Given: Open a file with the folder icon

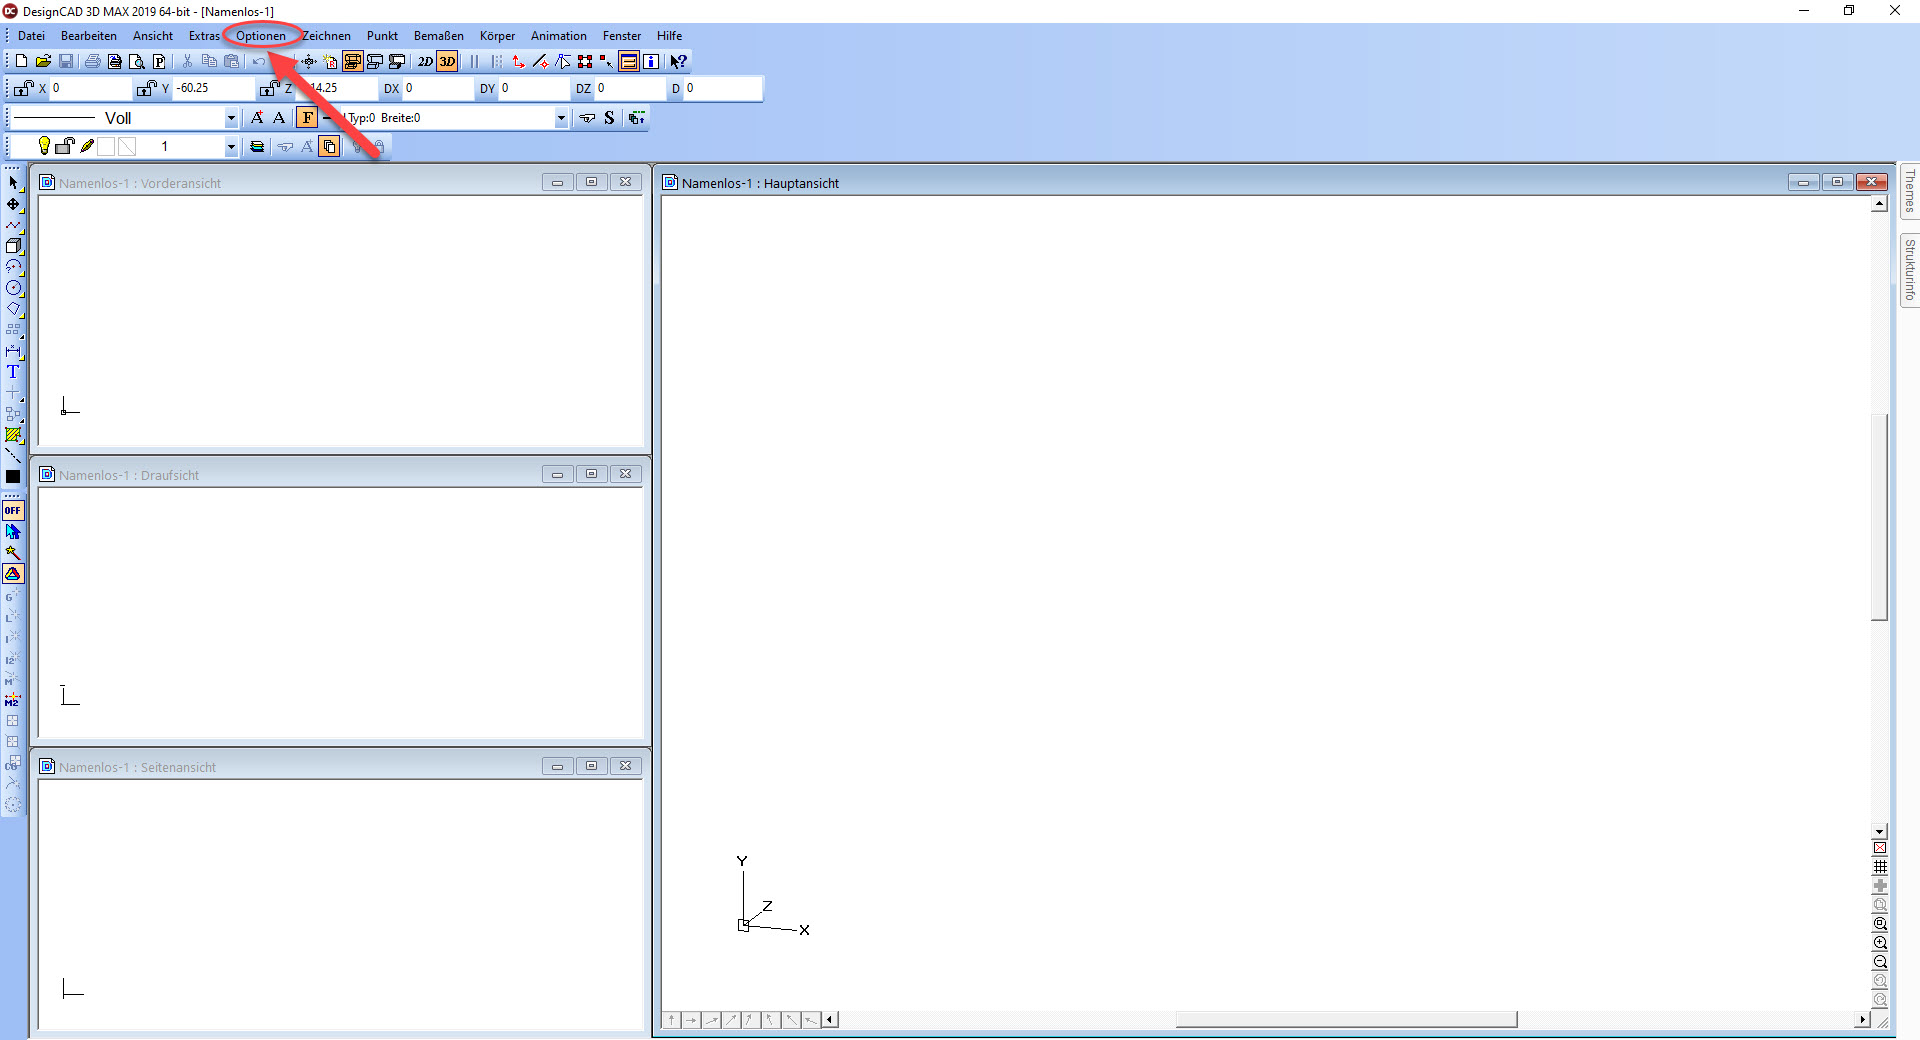Looking at the screenshot, I should (43, 61).
